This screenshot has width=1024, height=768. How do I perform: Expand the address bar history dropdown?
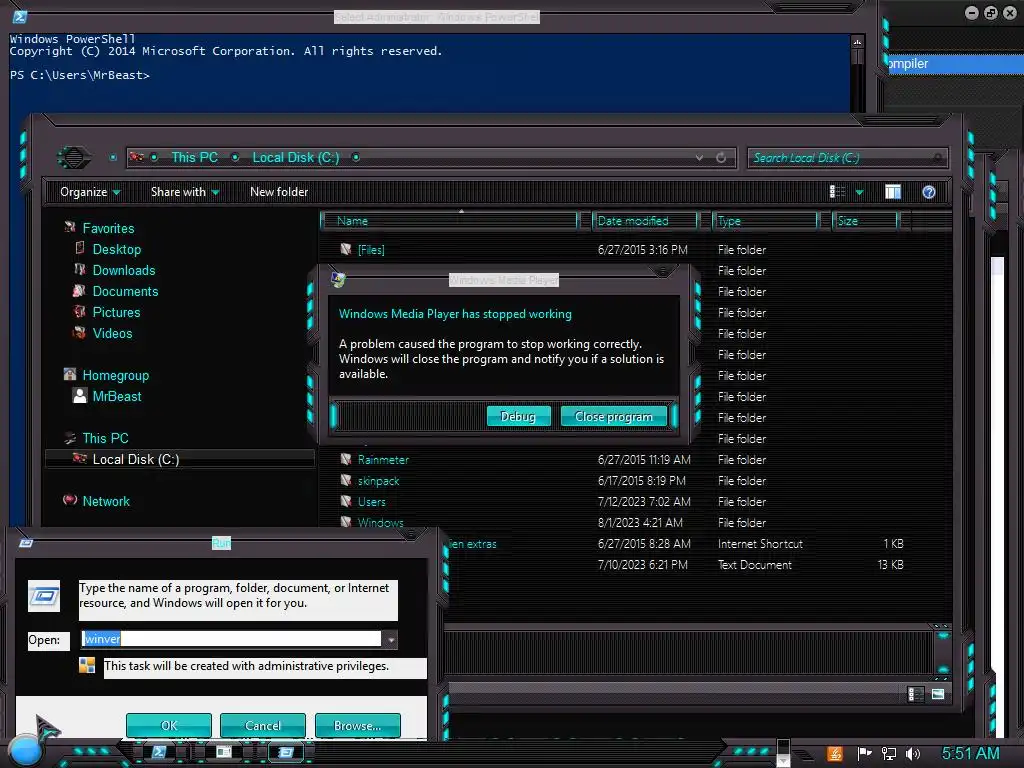point(699,157)
